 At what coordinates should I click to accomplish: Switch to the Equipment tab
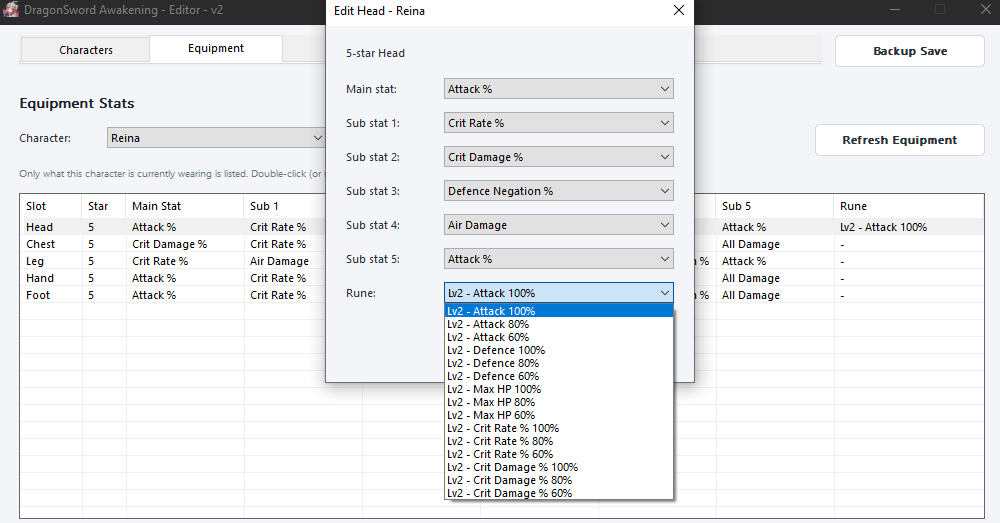click(216, 48)
